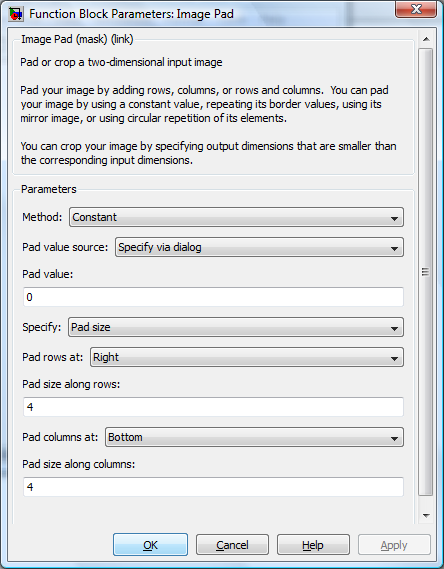Click the 'Method:' label
The height and width of the screenshot is (569, 444).
point(42,217)
